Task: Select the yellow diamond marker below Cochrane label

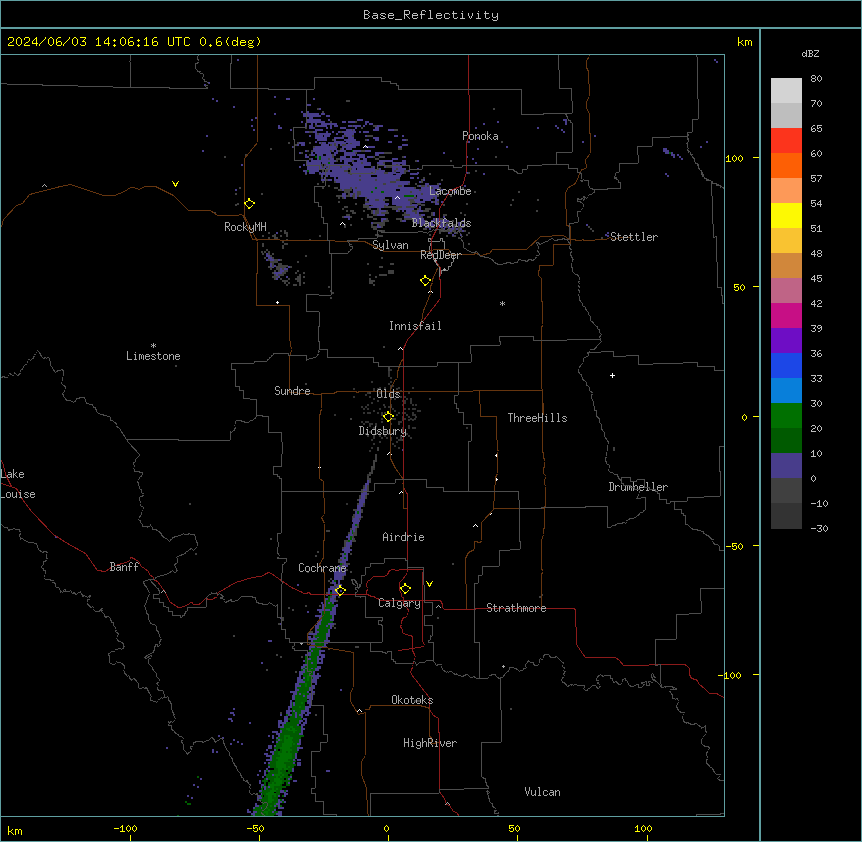Action: 340,591
